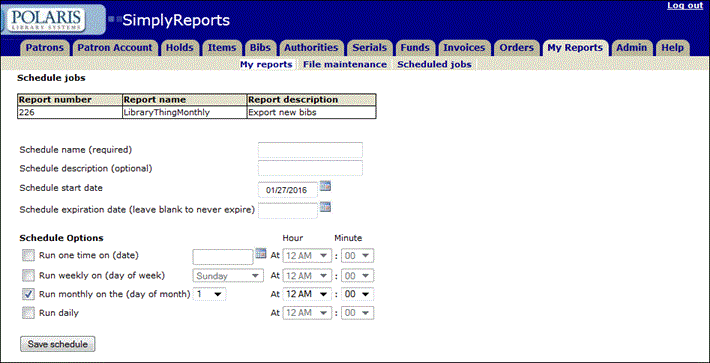Switch to the Patrons tab
This screenshot has height=363, width=710.
44,48
